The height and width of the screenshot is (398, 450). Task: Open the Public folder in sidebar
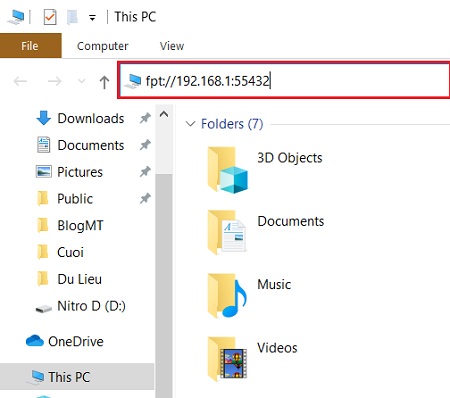point(75,199)
